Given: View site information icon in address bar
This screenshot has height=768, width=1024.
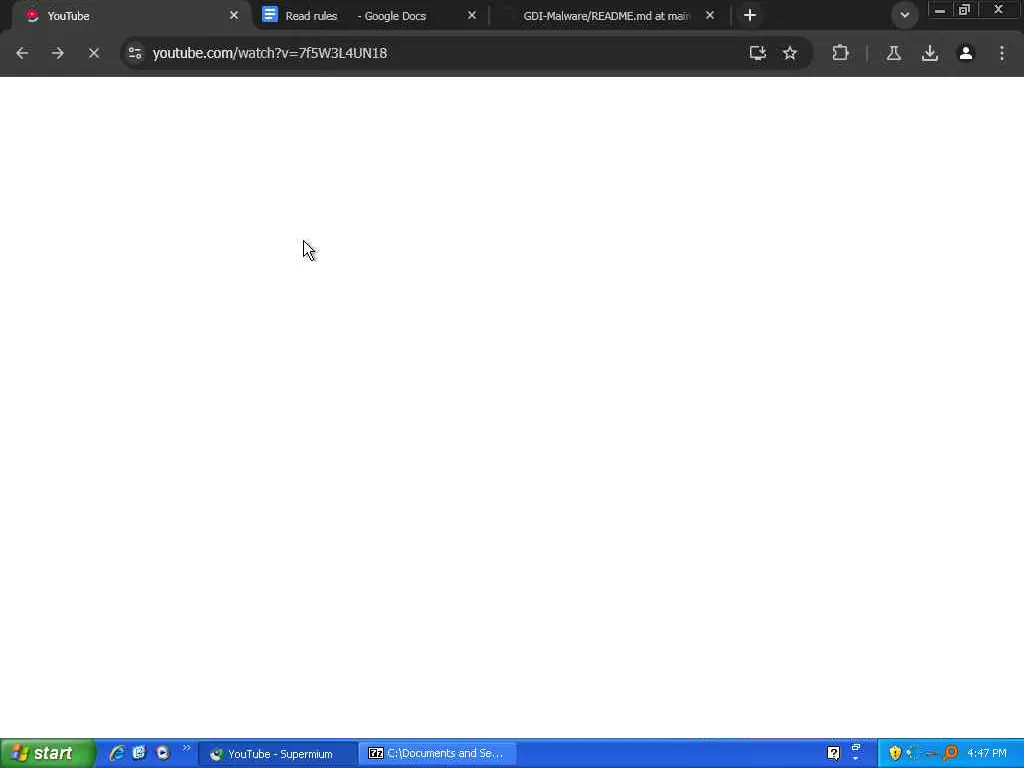Looking at the screenshot, I should pos(135,53).
